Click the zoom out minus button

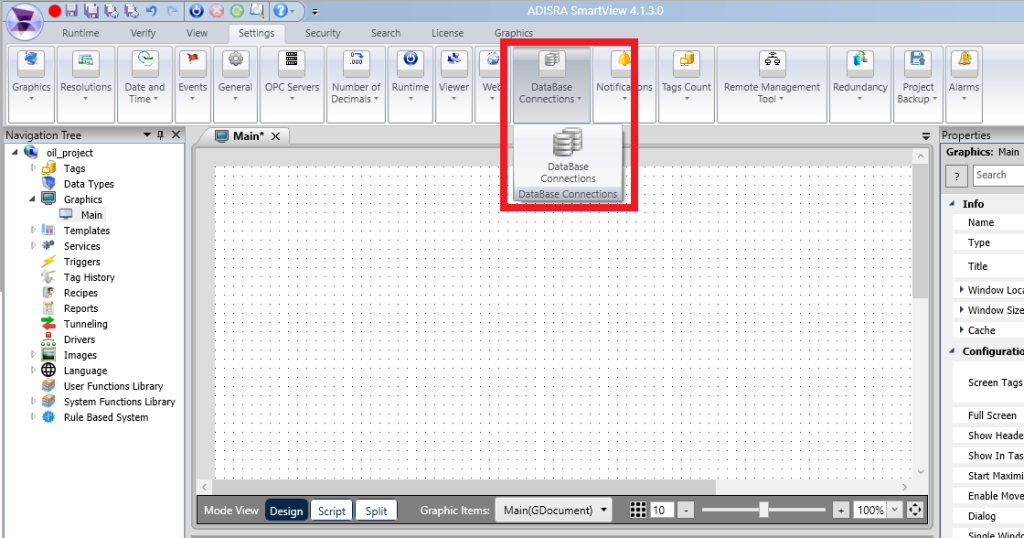[685, 510]
